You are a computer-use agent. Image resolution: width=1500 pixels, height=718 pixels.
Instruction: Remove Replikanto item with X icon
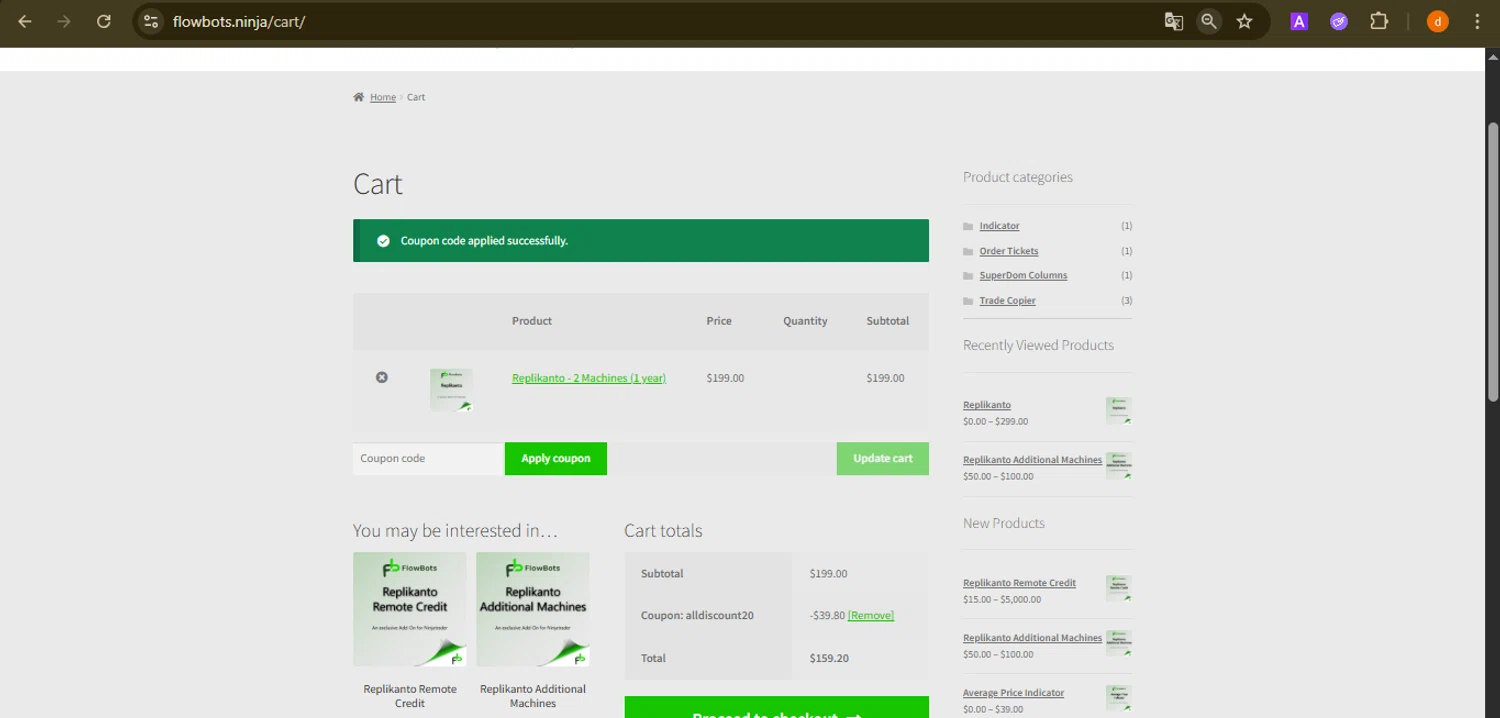pos(381,377)
